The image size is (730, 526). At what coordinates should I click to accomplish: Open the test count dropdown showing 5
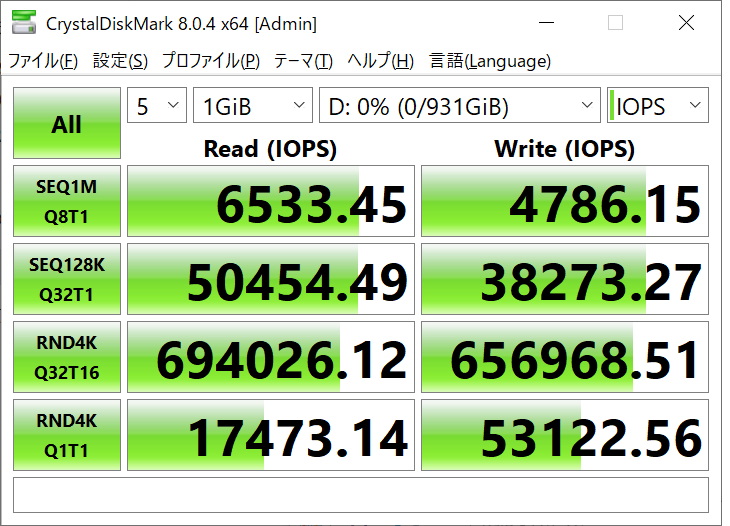pyautogui.click(x=157, y=105)
